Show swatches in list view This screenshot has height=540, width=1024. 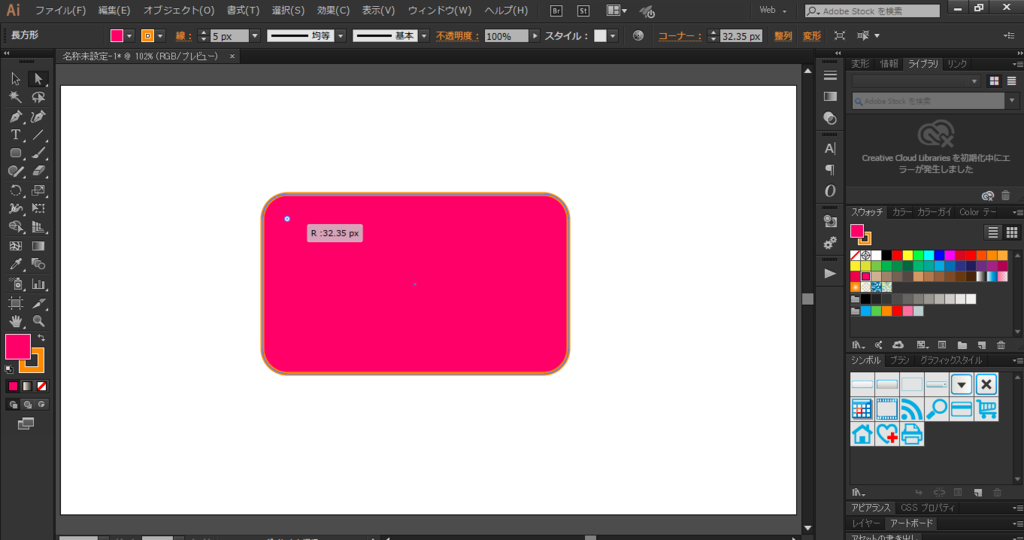pyautogui.click(x=993, y=232)
